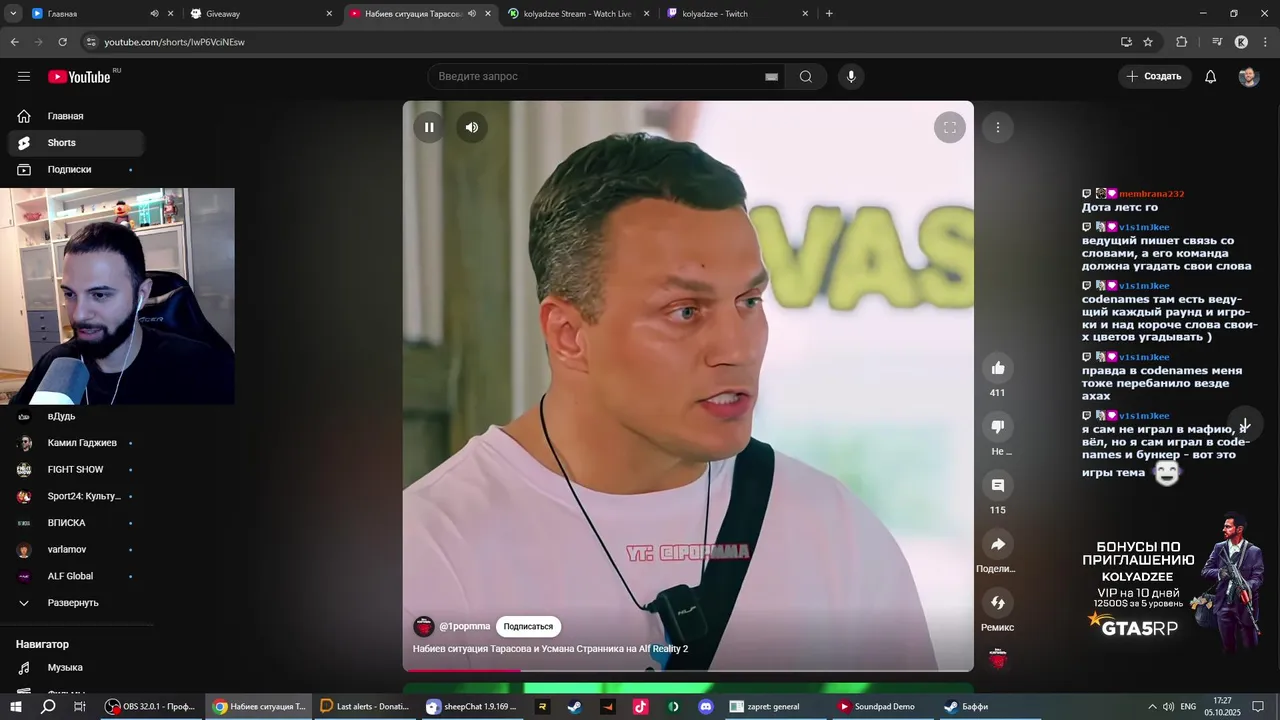Viewport: 1280px width, 720px height.
Task: Open OBS 32.0.1 from the taskbar
Action: 152,706
